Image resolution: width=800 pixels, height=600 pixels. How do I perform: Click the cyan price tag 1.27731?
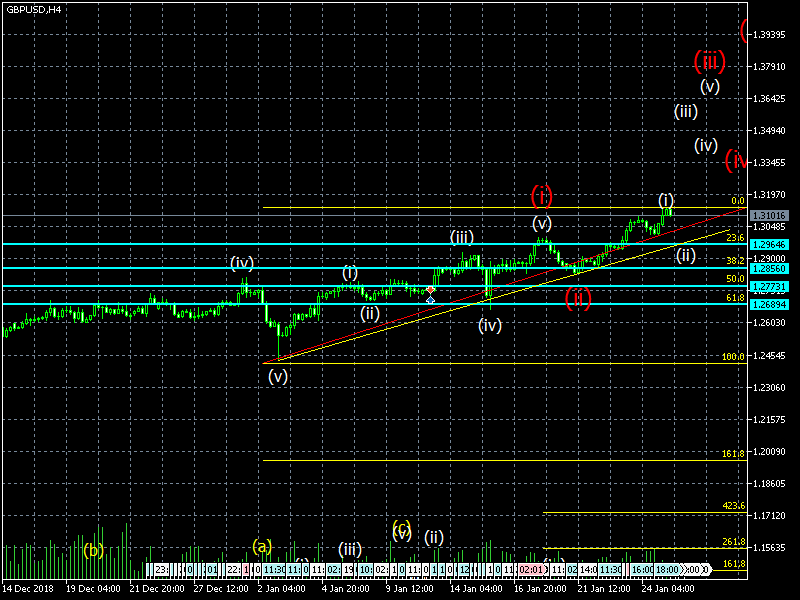point(769,287)
